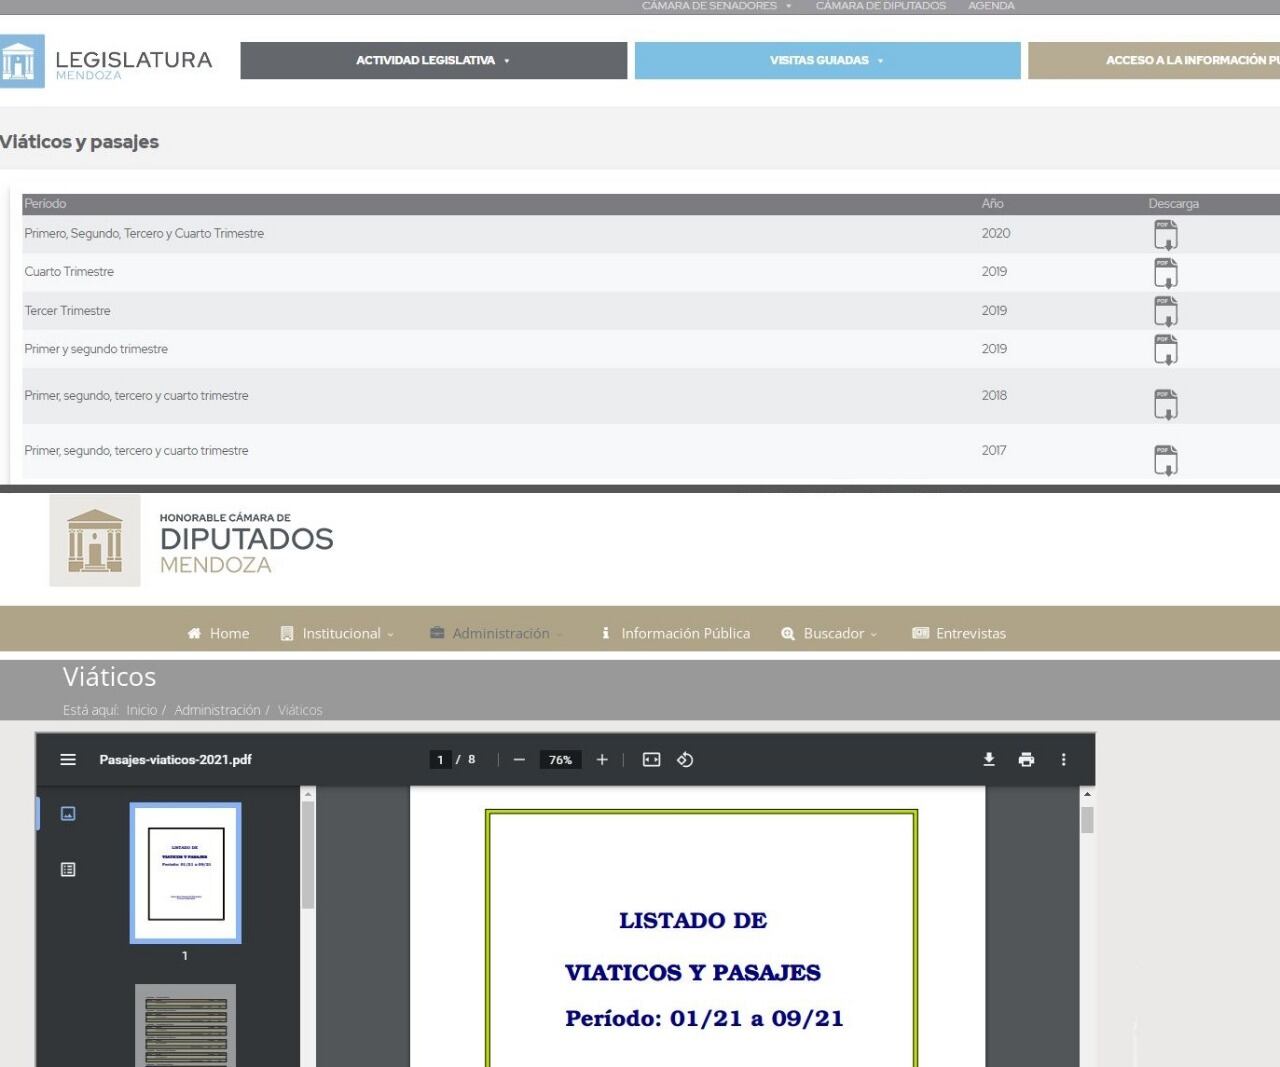Viewport: 1280px width, 1067px height.
Task: Click the Viáticos breadcrumb link
Action: click(300, 710)
